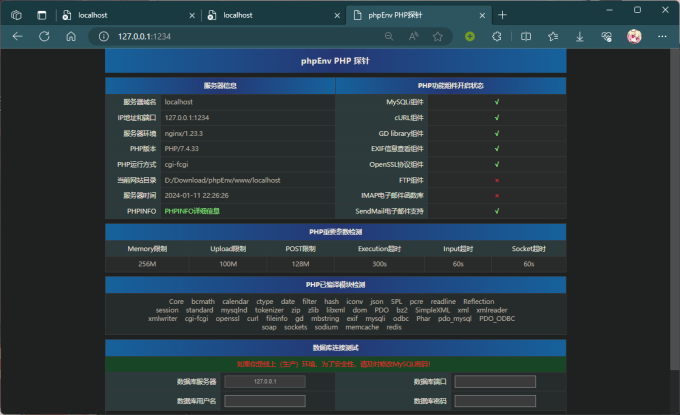Close the phpEnv PHP tab
Image resolution: width=680 pixels, height=415 pixels.
[x=482, y=16]
